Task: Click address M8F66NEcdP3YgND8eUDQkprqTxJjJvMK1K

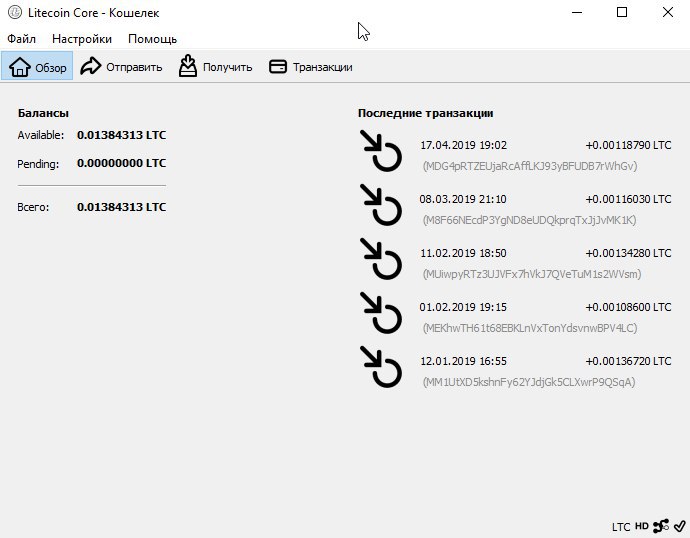Action: (x=529, y=220)
